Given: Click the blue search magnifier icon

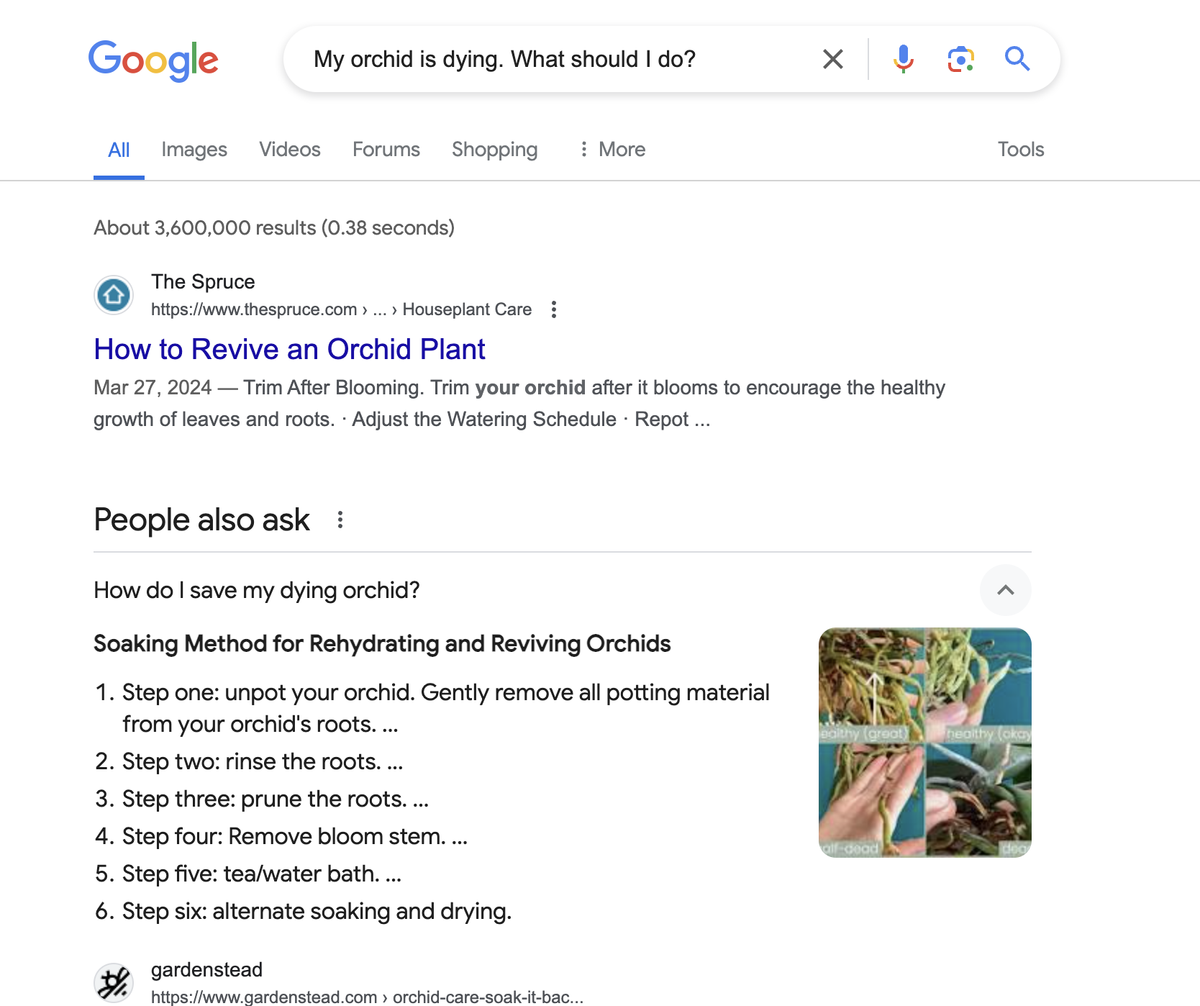Looking at the screenshot, I should coord(1017,59).
